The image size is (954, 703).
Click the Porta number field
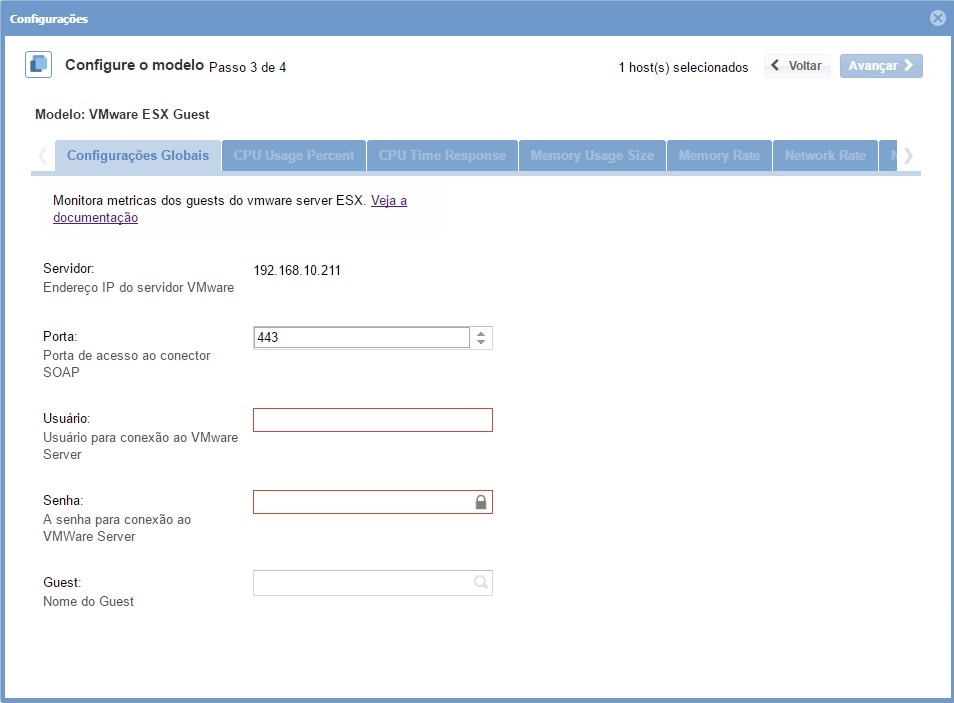(x=361, y=338)
